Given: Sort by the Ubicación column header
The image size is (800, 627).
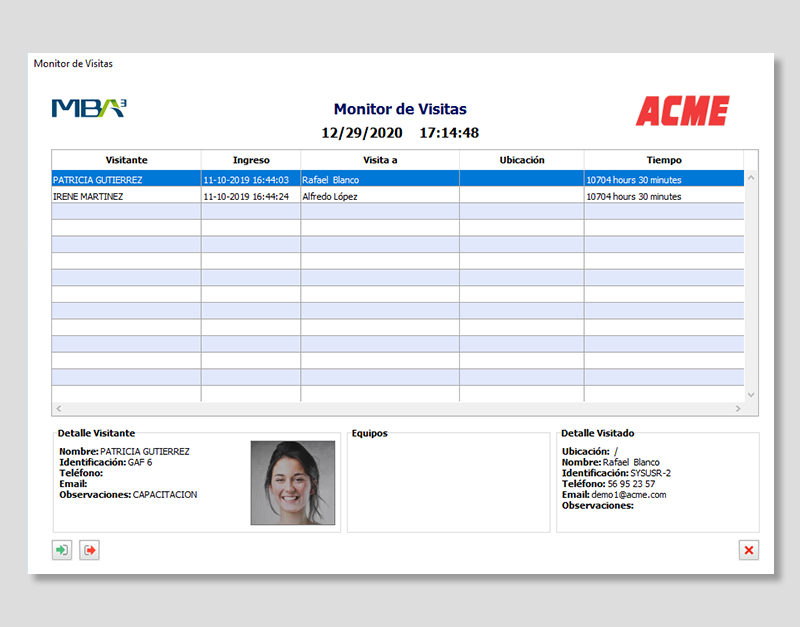Looking at the screenshot, I should 521,160.
